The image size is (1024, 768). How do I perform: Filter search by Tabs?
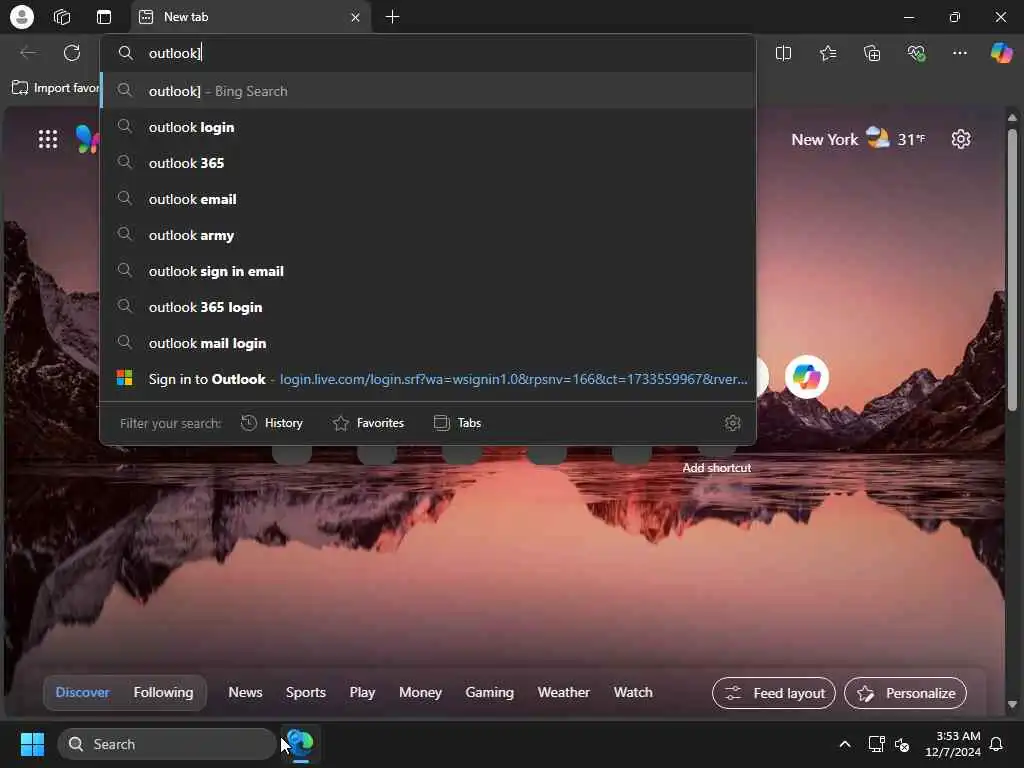(x=458, y=423)
